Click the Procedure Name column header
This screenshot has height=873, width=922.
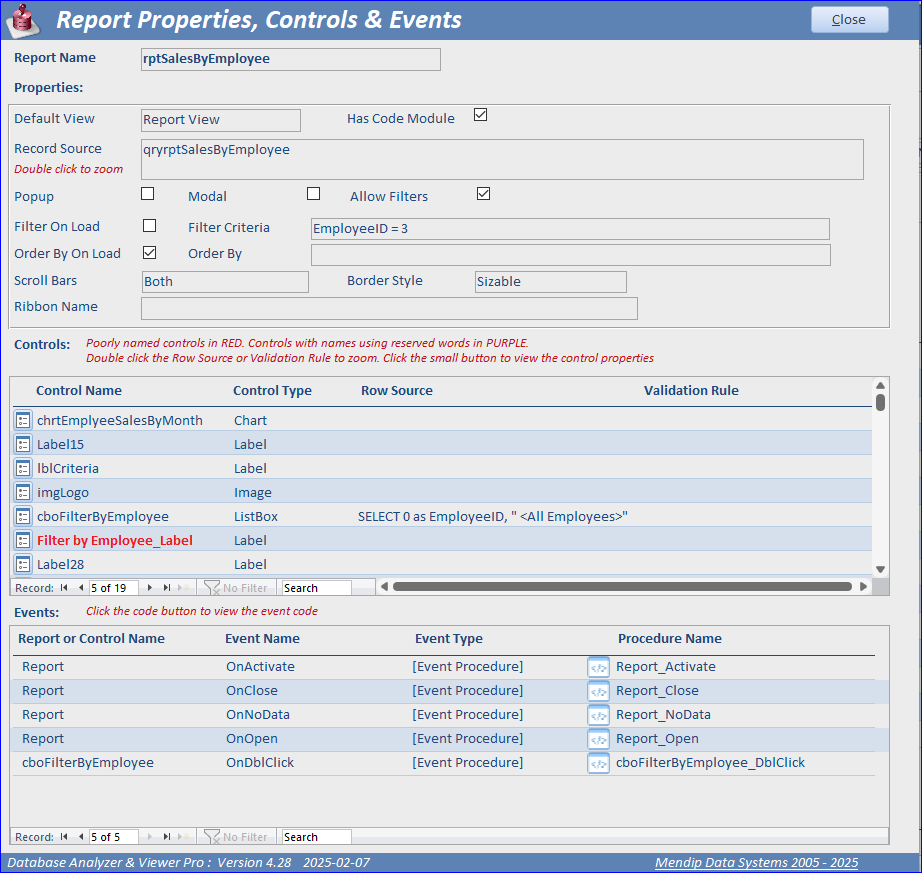click(x=670, y=638)
